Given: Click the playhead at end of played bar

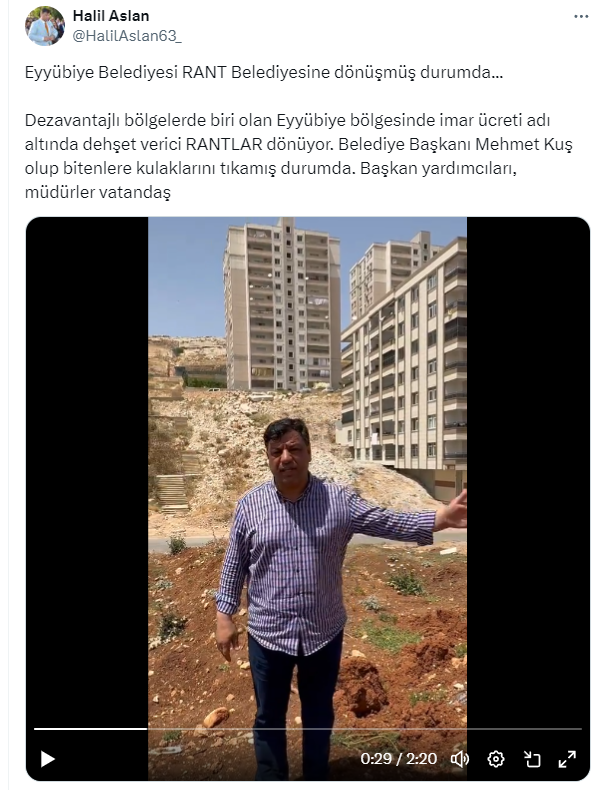Looking at the screenshot, I should coord(147,729).
